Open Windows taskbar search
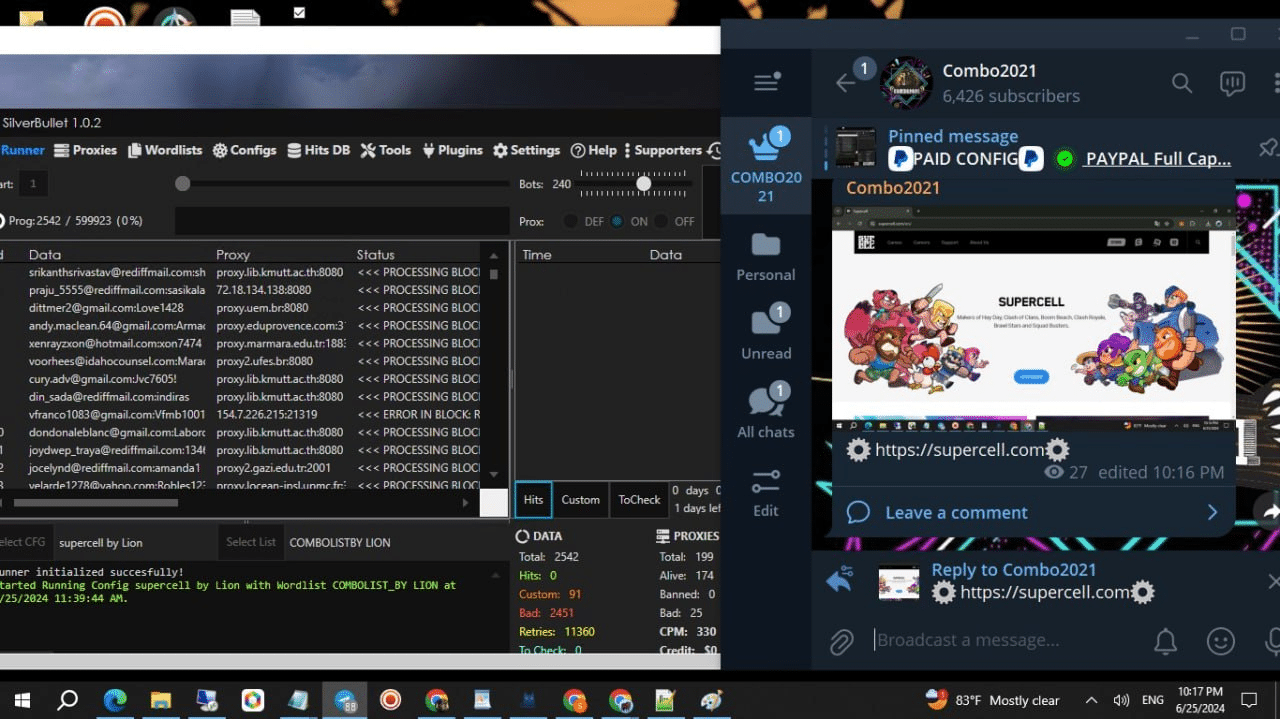 point(67,700)
